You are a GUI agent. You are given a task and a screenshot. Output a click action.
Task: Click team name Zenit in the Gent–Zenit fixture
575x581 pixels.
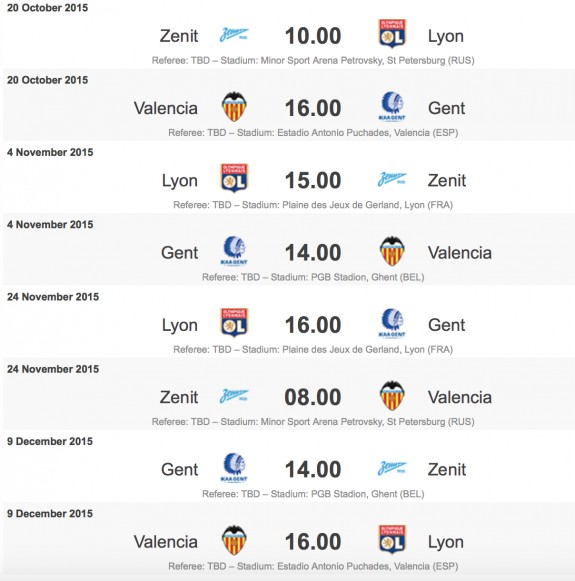pyautogui.click(x=447, y=469)
